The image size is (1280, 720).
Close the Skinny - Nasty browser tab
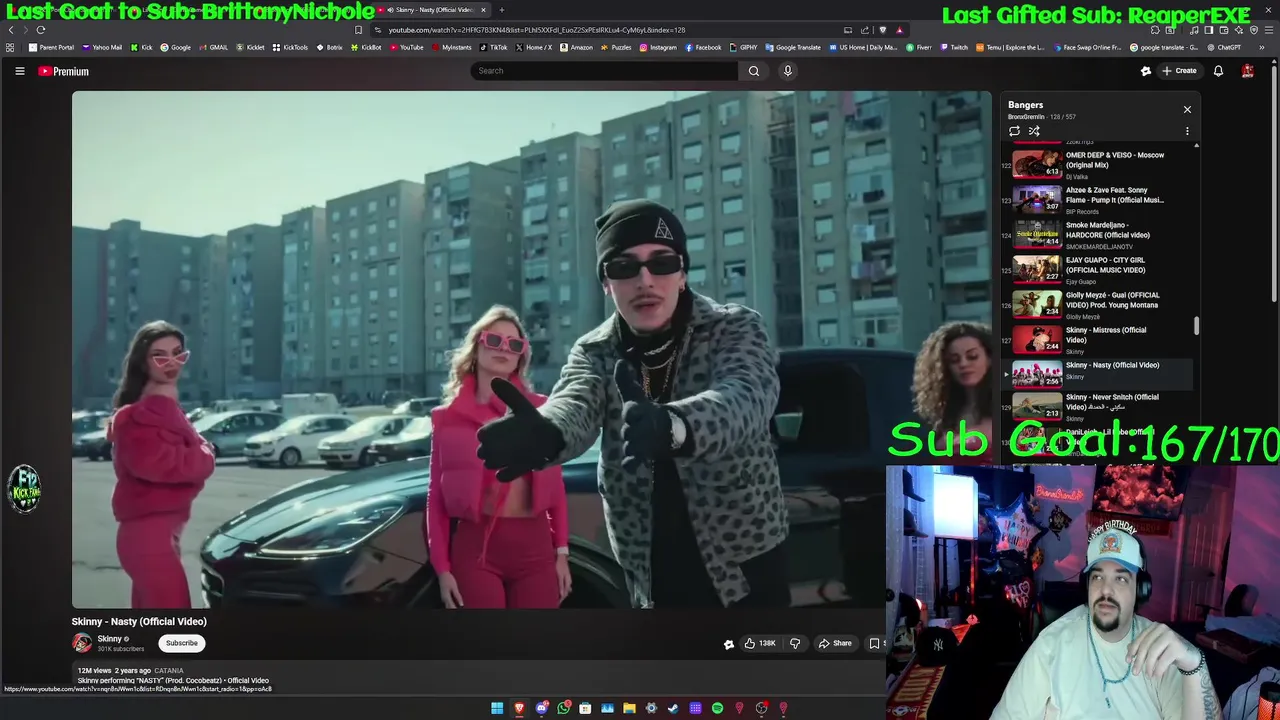pos(483,10)
